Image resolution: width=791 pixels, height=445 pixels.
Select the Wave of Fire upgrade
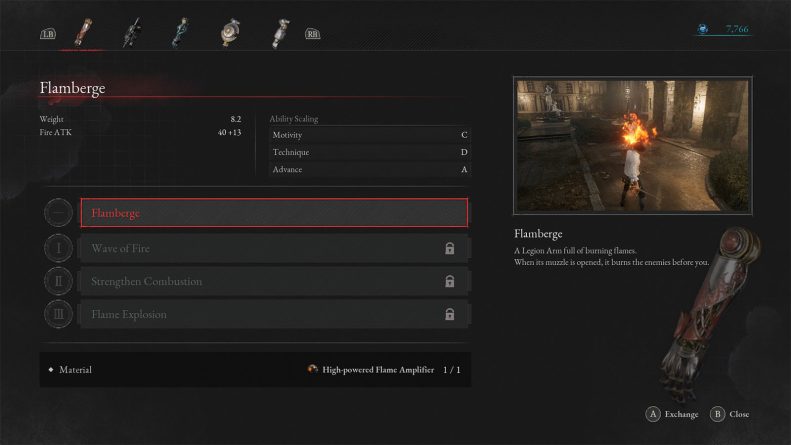point(274,248)
